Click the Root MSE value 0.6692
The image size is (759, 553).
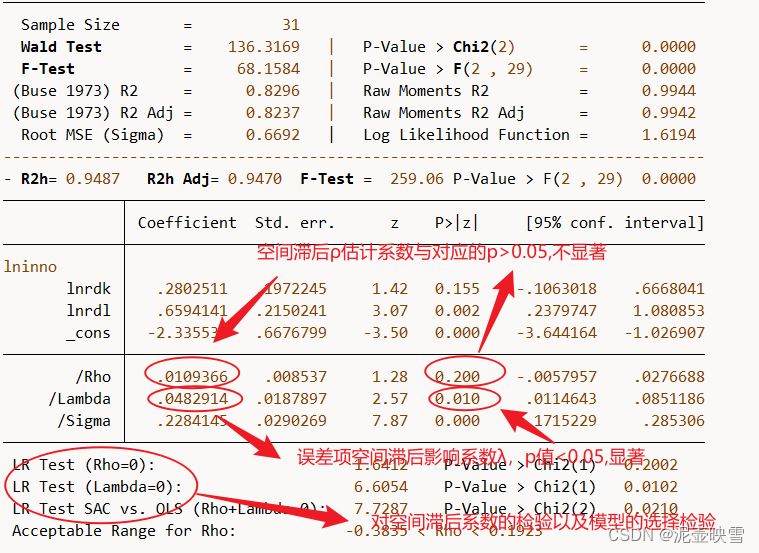point(273,135)
